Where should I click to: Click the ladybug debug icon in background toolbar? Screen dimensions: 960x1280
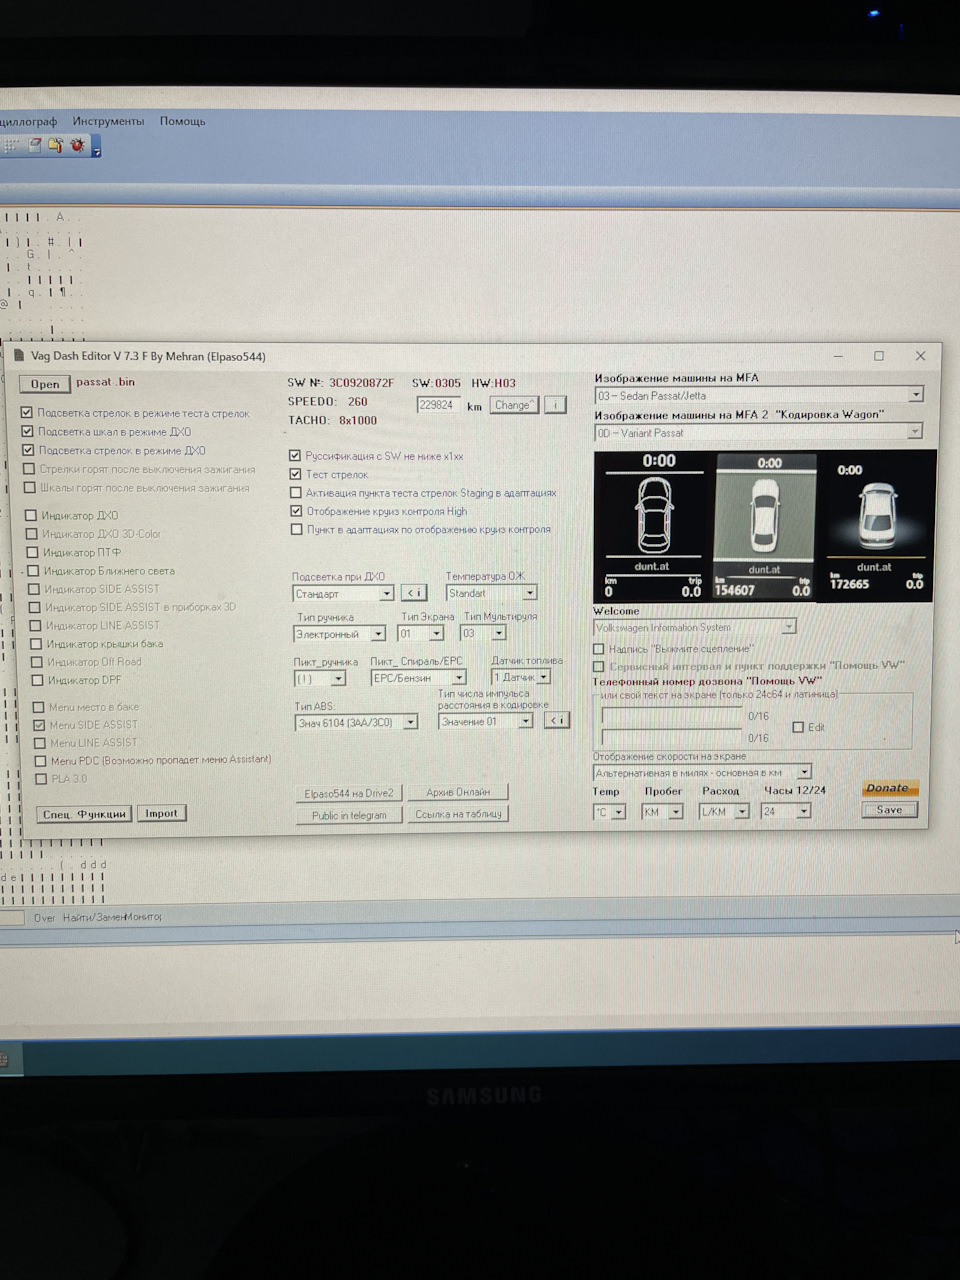point(77,146)
